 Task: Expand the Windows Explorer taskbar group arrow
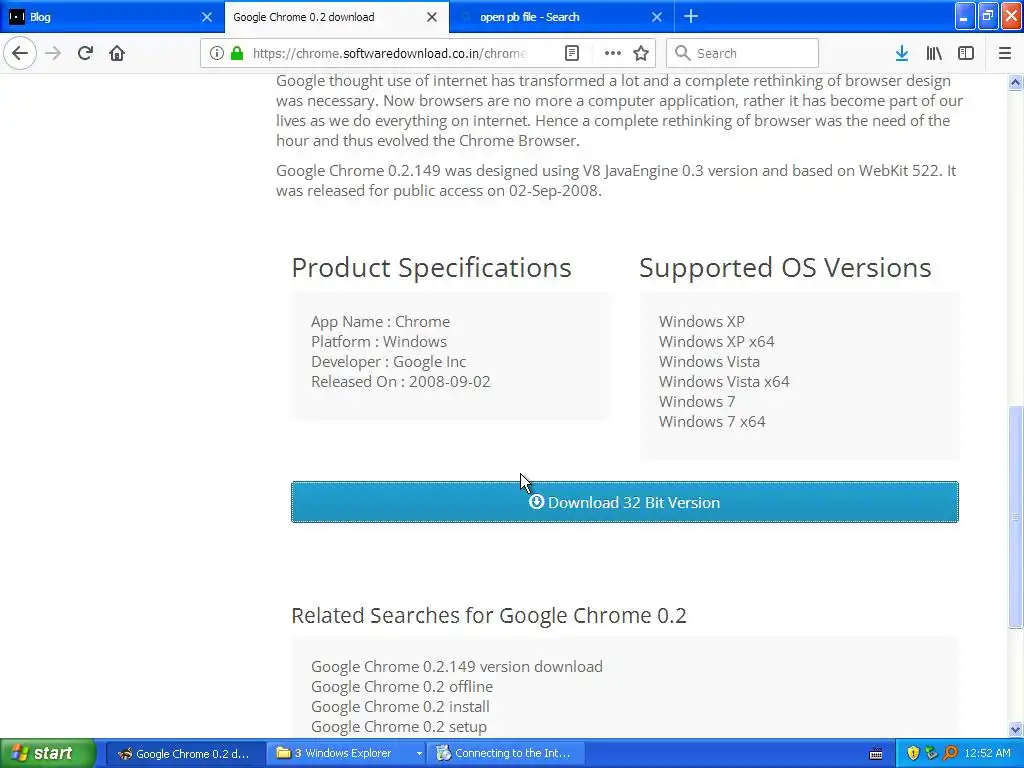click(419, 754)
